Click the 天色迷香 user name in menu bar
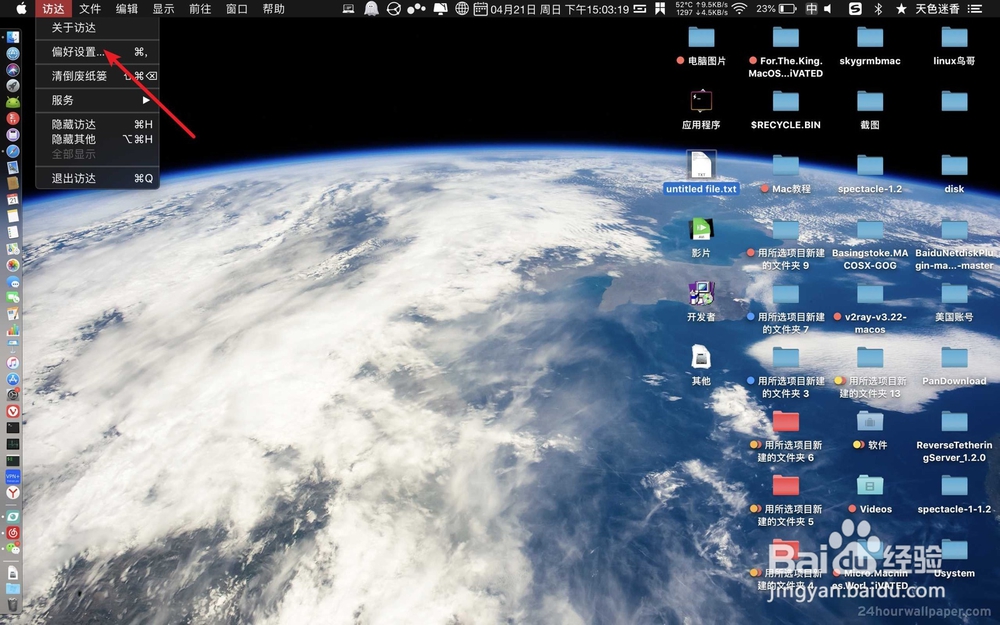Viewport: 1000px width, 625px height. [938, 9]
